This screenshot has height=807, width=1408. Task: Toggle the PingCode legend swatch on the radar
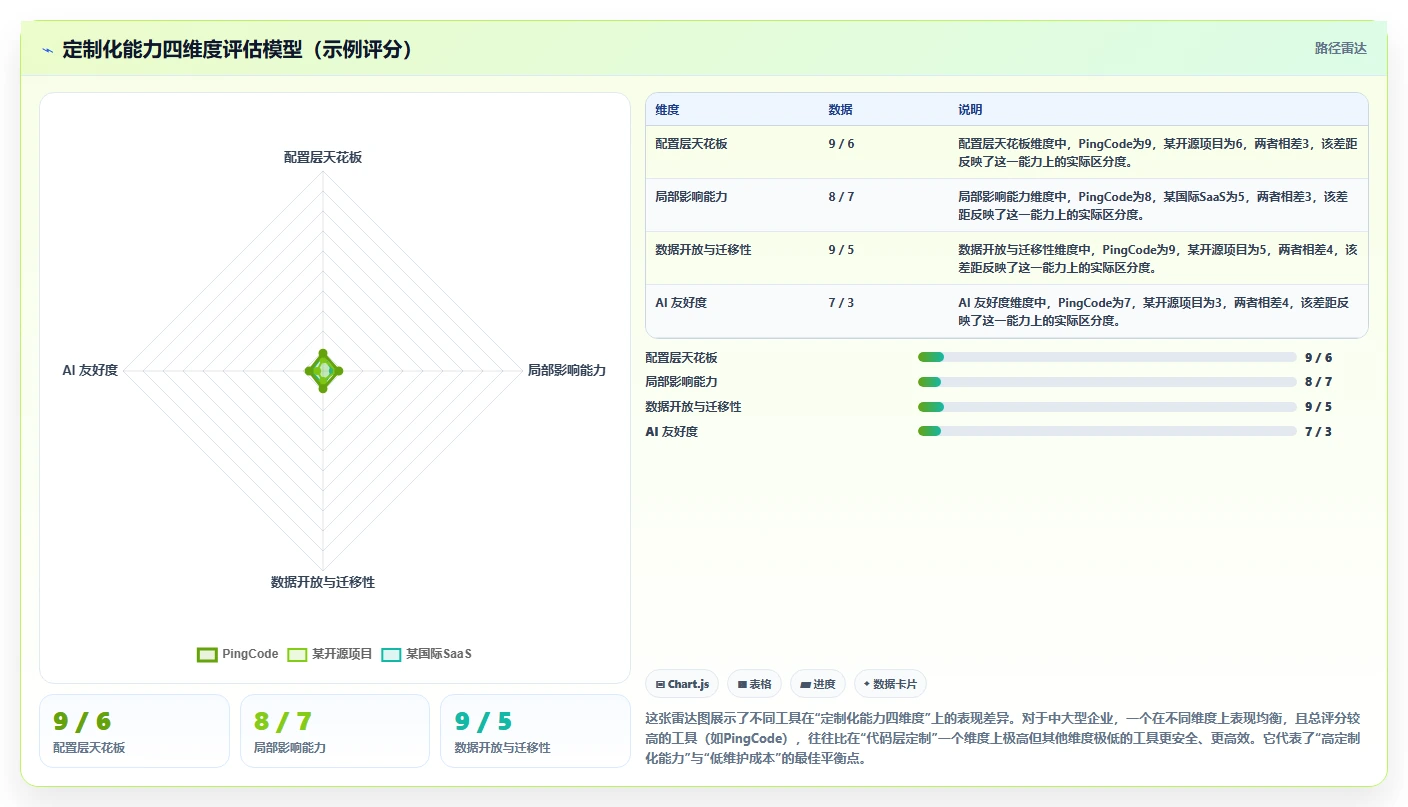click(x=207, y=655)
